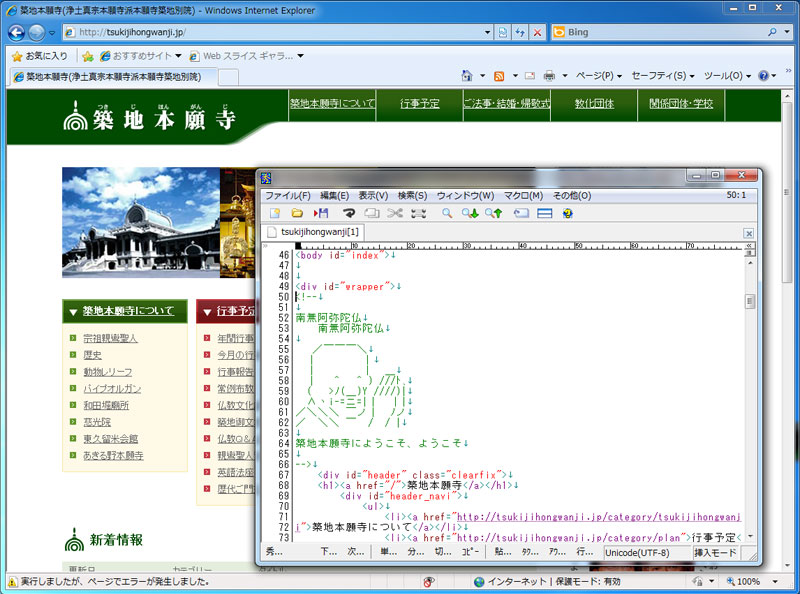Click the script error warning icon in IE status bar

pos(12,581)
